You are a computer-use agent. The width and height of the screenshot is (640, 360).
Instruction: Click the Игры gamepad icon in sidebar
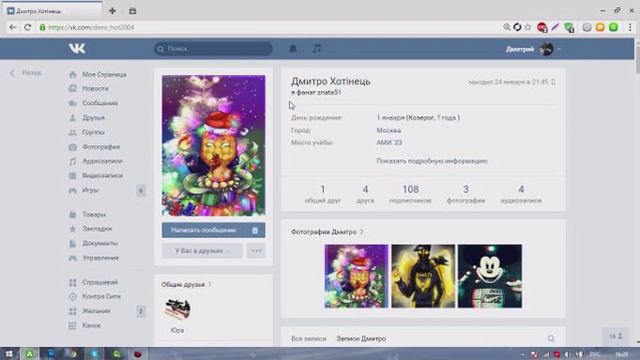73,190
